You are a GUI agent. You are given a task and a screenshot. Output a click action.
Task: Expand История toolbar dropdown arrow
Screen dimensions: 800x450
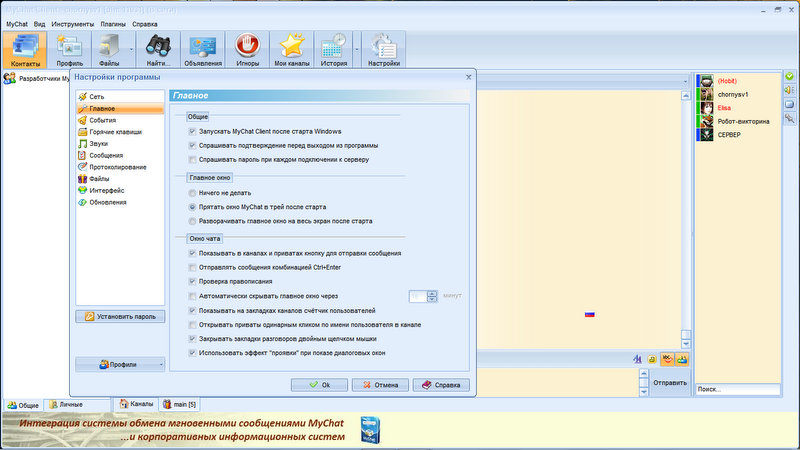pyautogui.click(x=357, y=50)
